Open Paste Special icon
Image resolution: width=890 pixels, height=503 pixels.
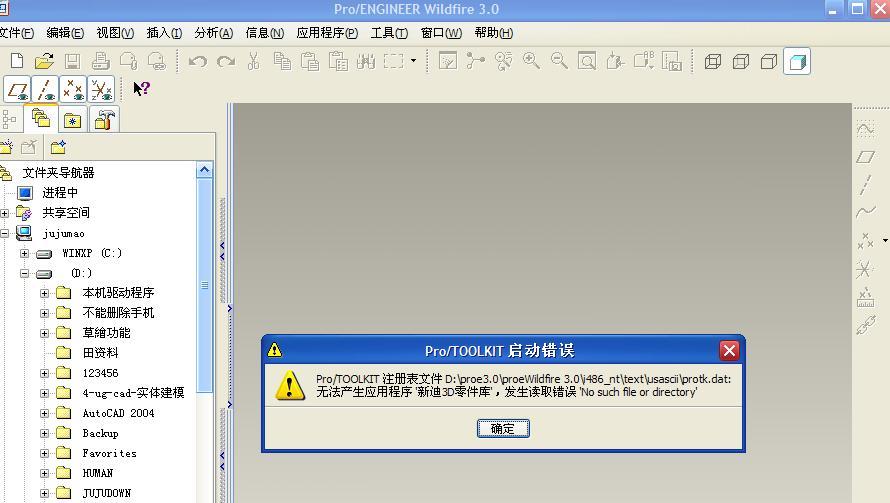(338, 61)
